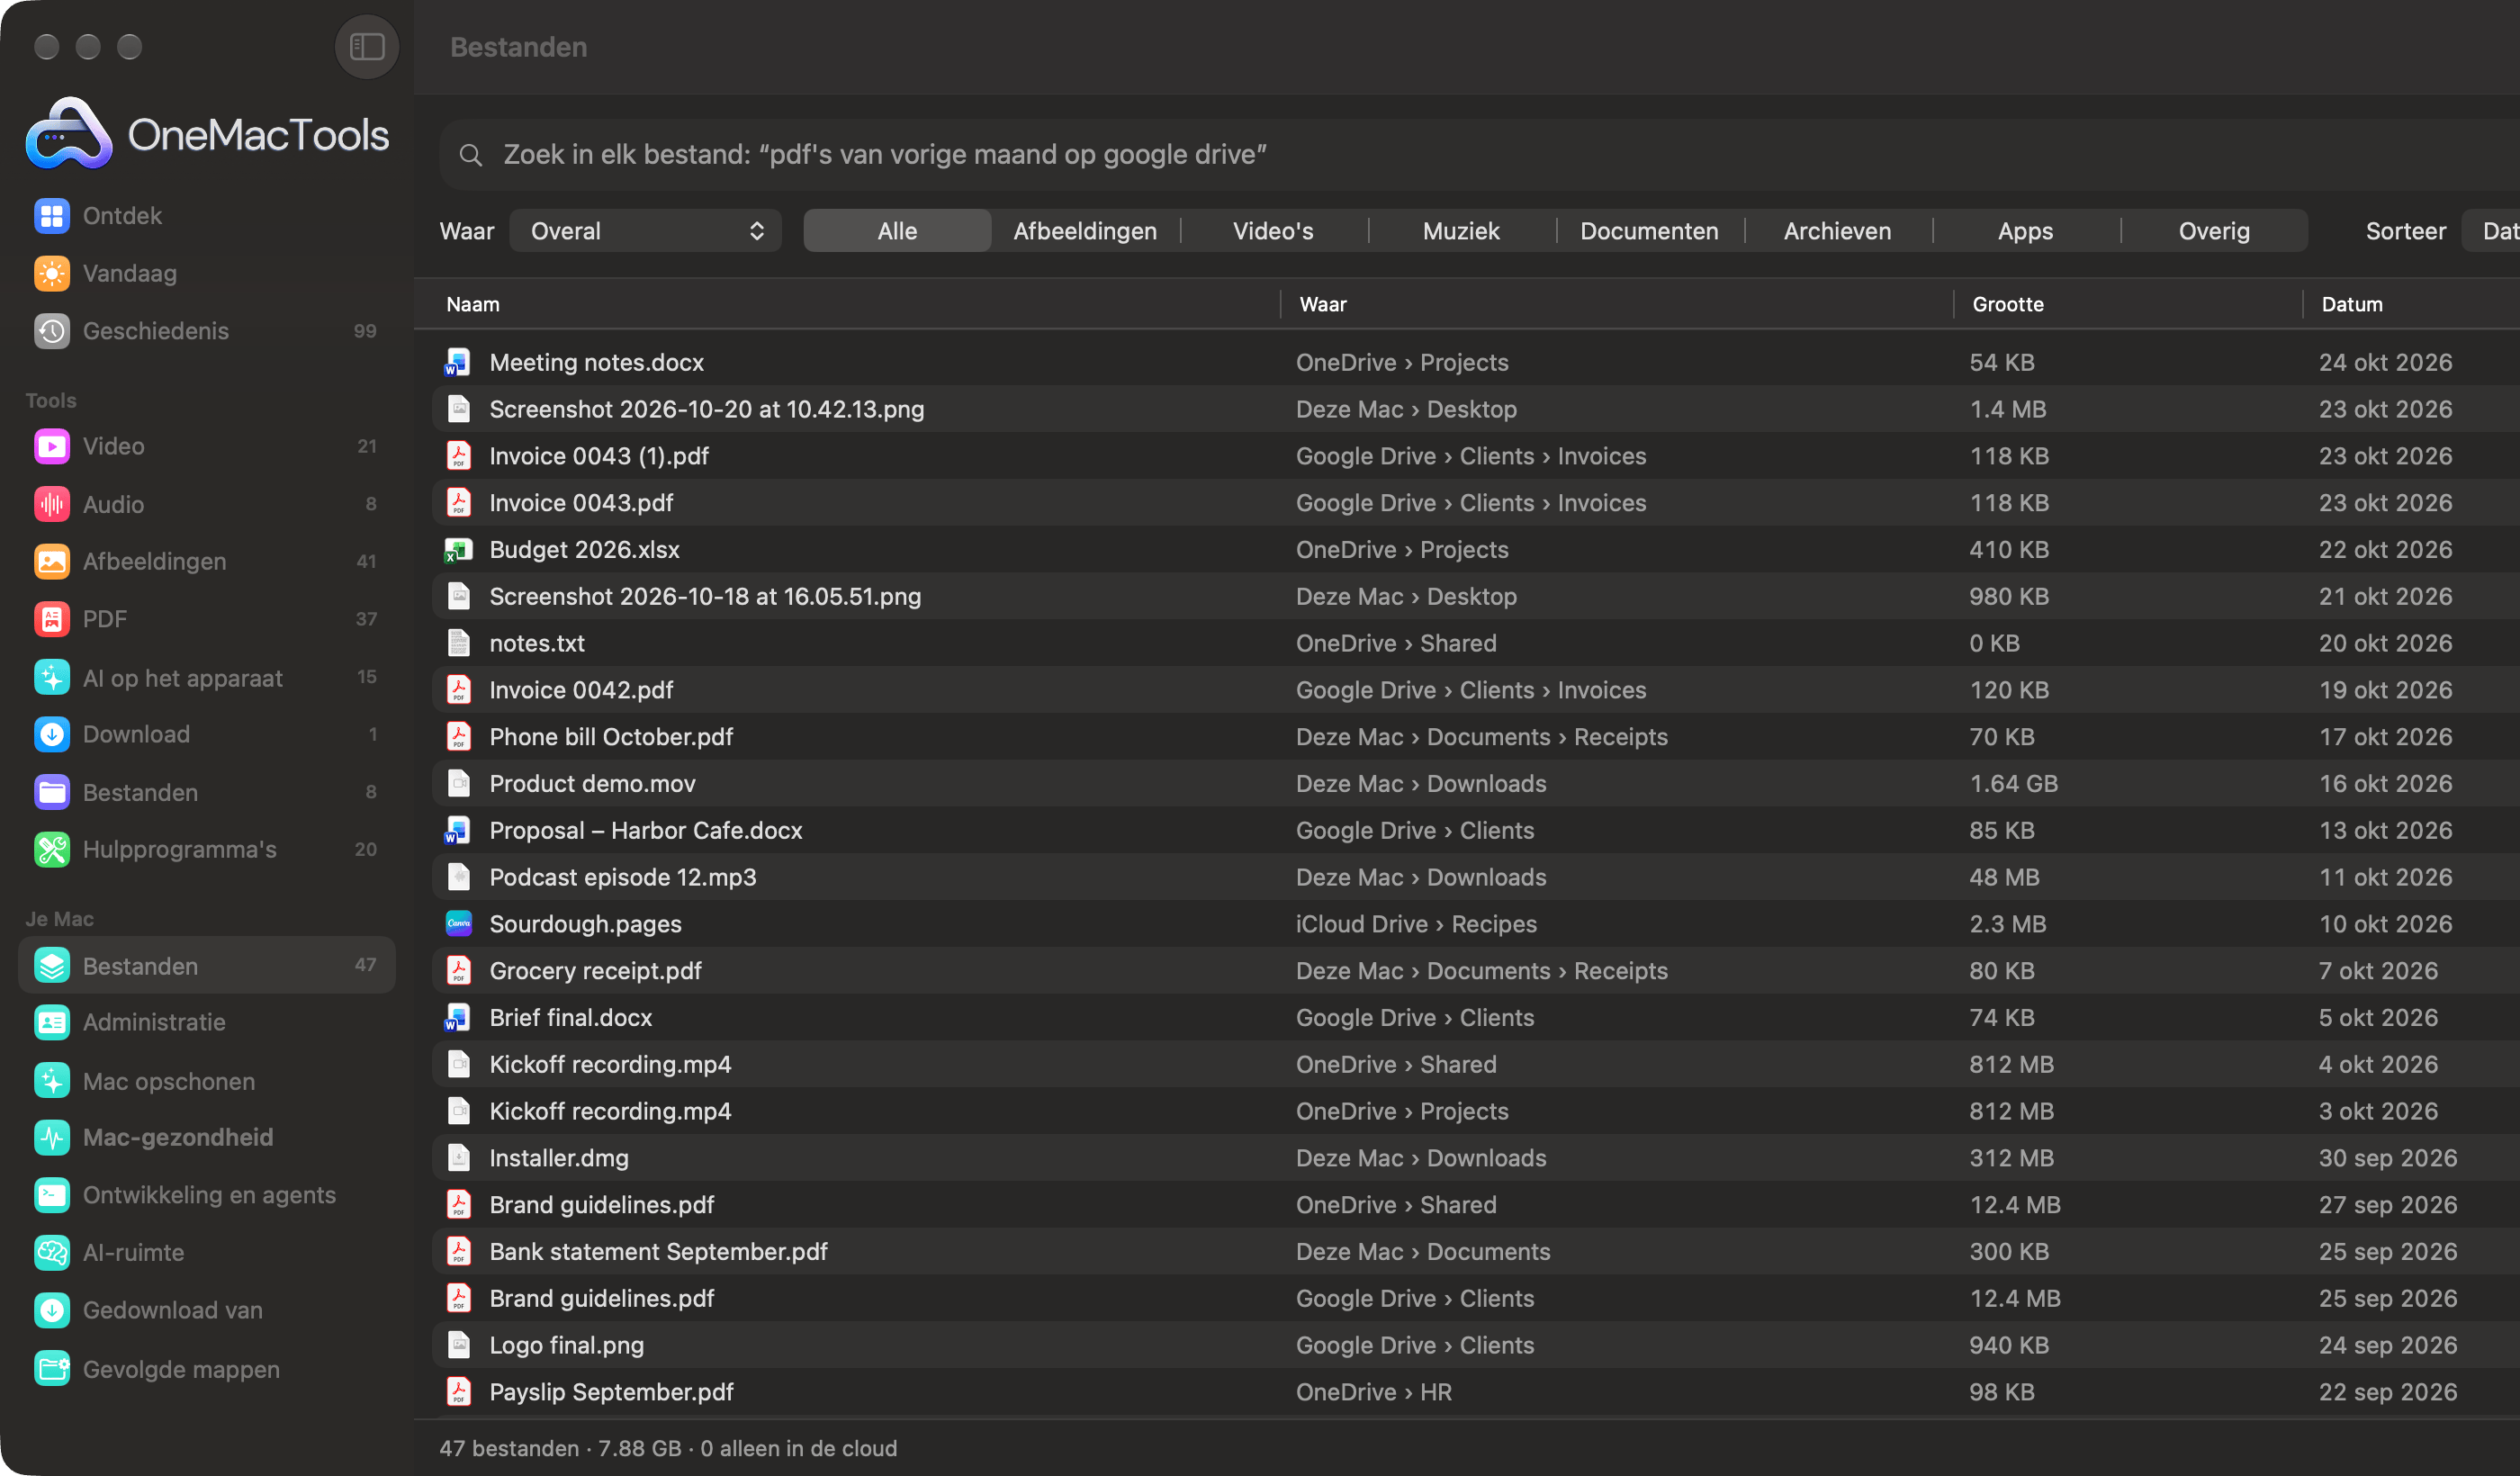Click the 47 bestanden status bar text
Image resolution: width=2520 pixels, height=1476 pixels.
coord(668,1448)
